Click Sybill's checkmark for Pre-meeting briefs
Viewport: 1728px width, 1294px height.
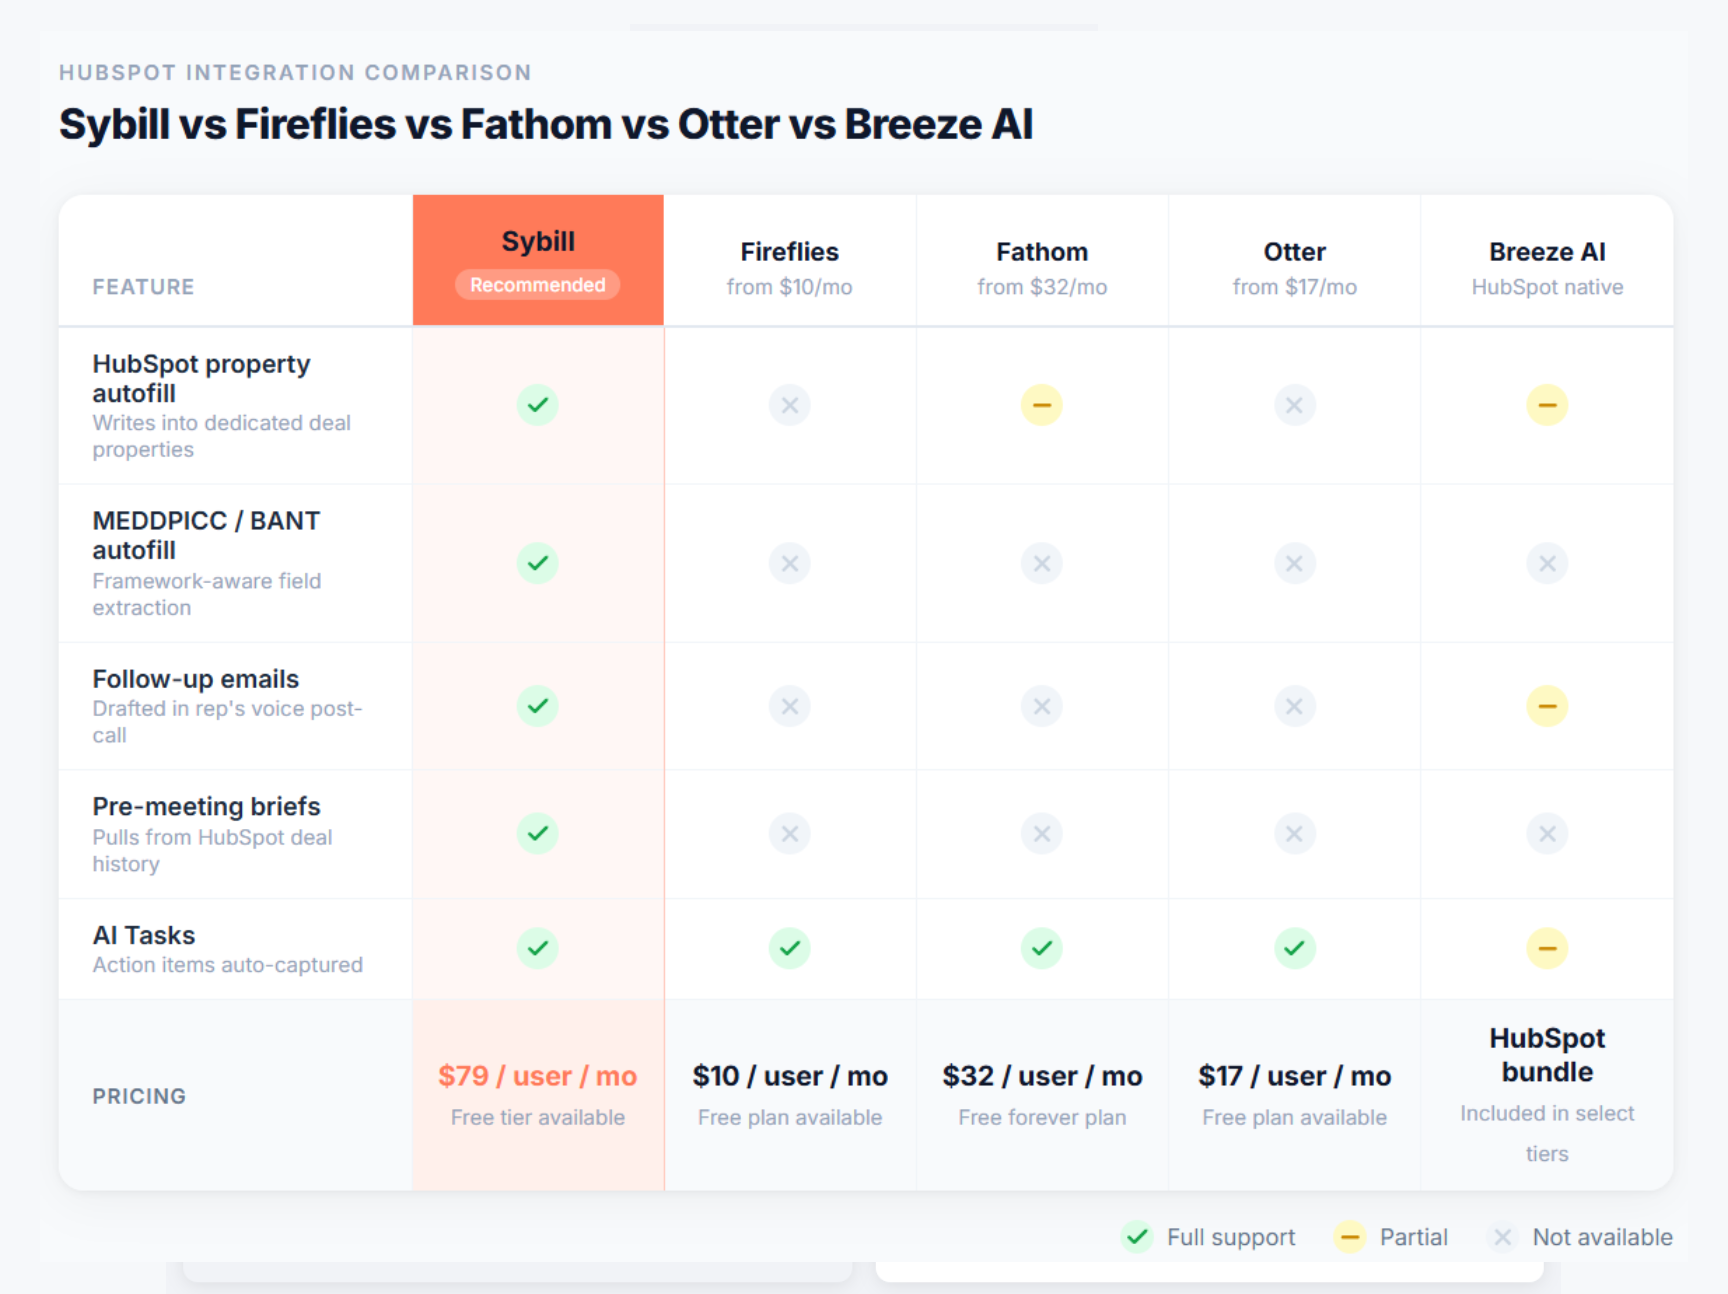[x=538, y=833]
